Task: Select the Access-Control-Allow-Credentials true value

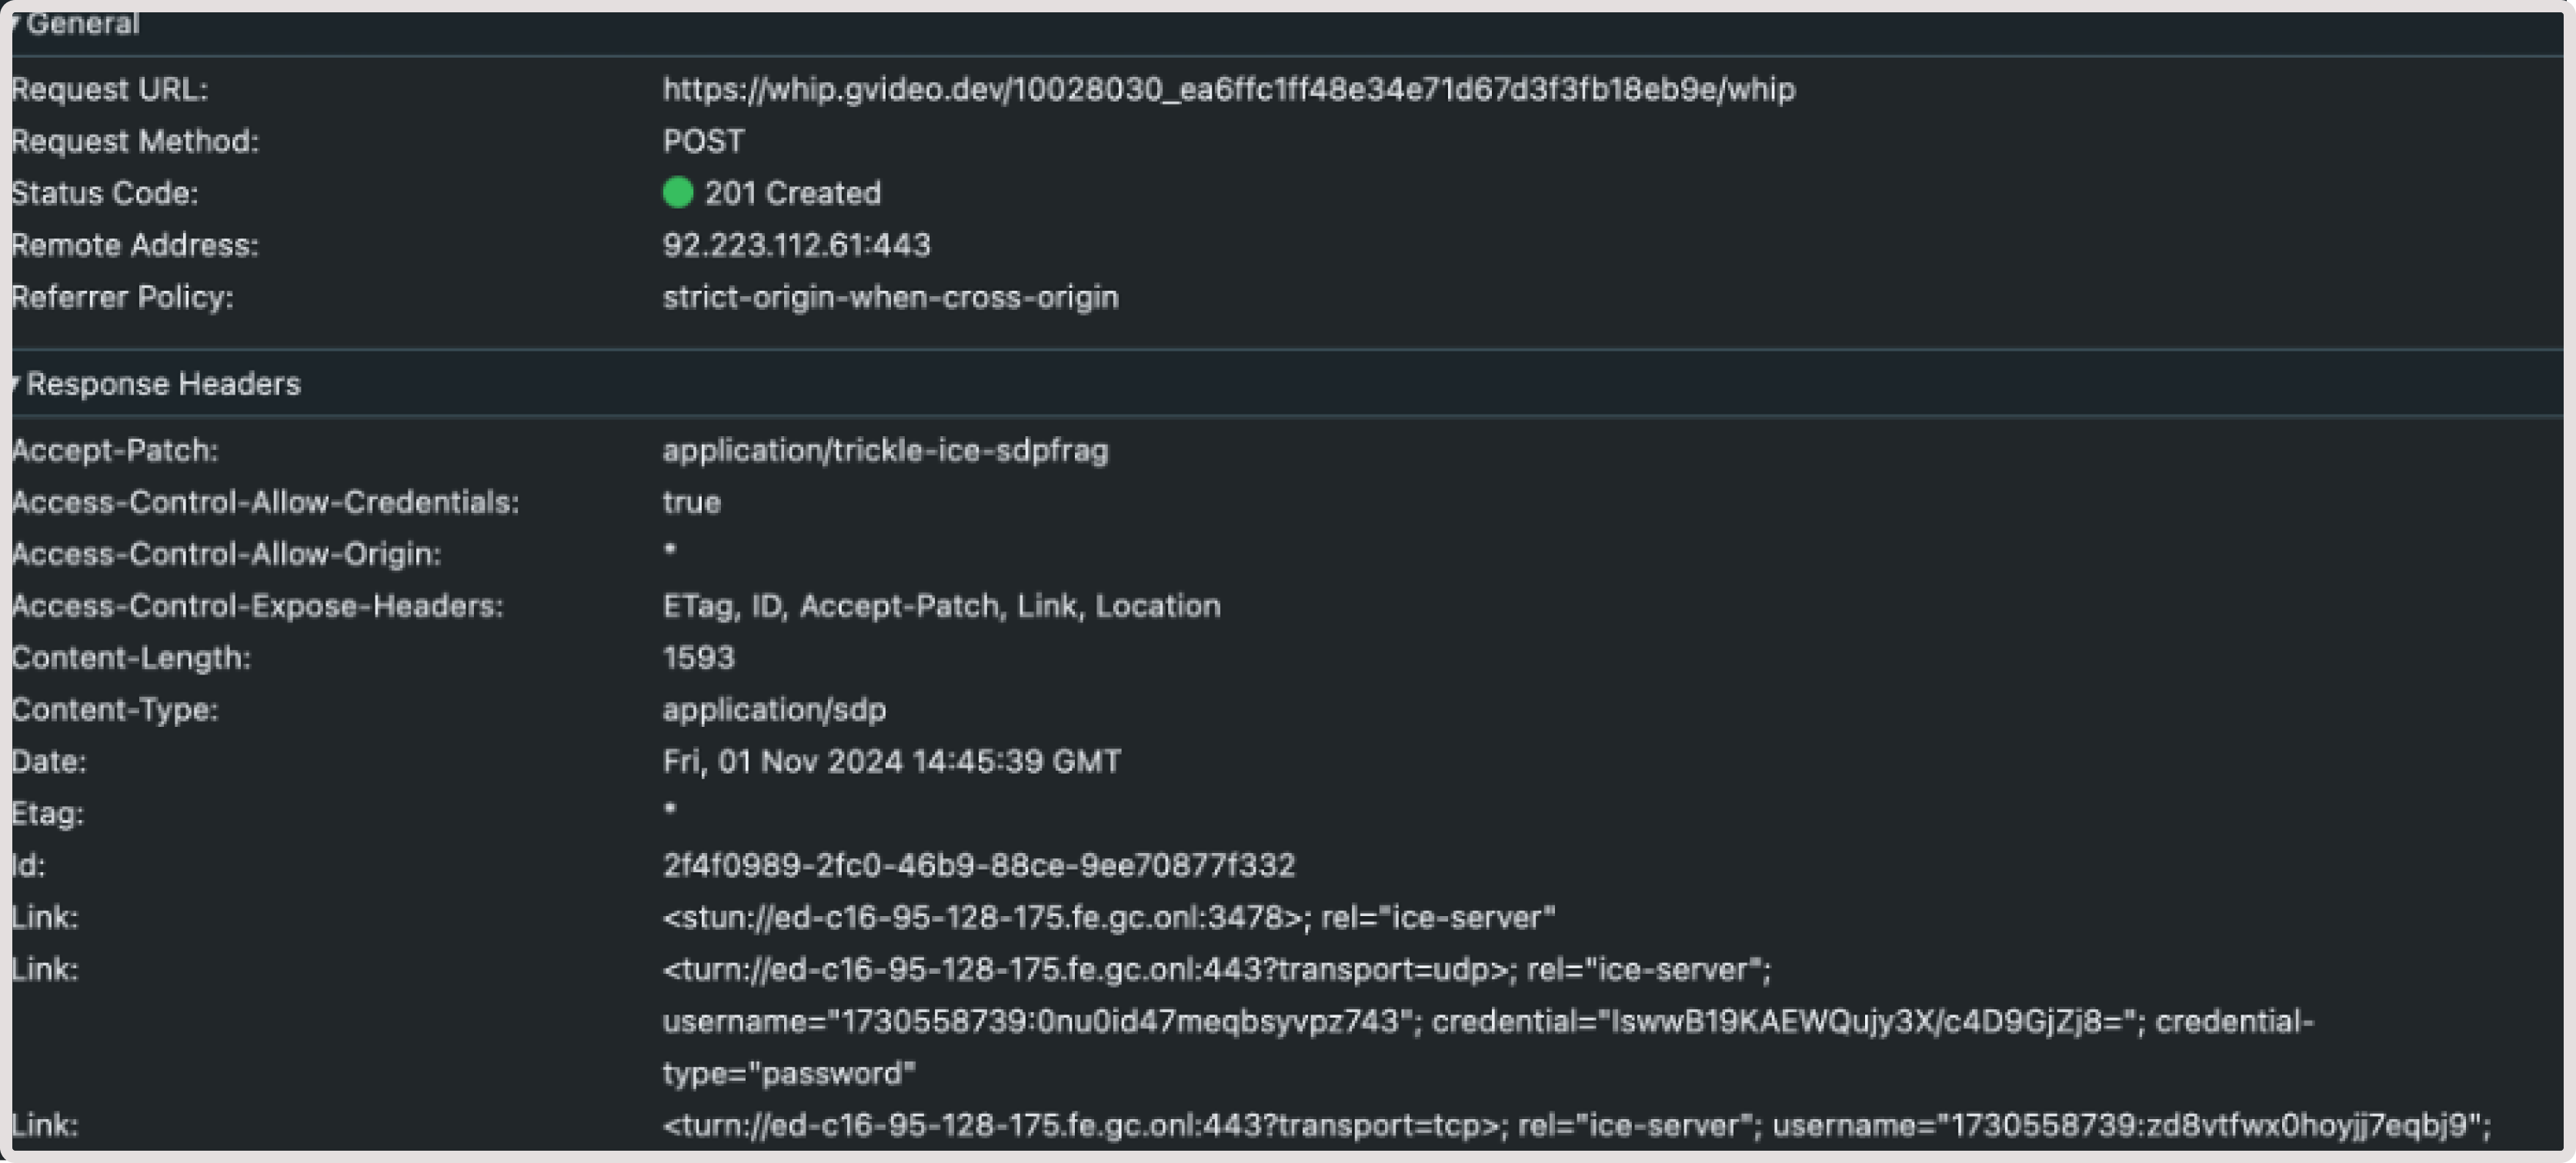Action: [691, 502]
